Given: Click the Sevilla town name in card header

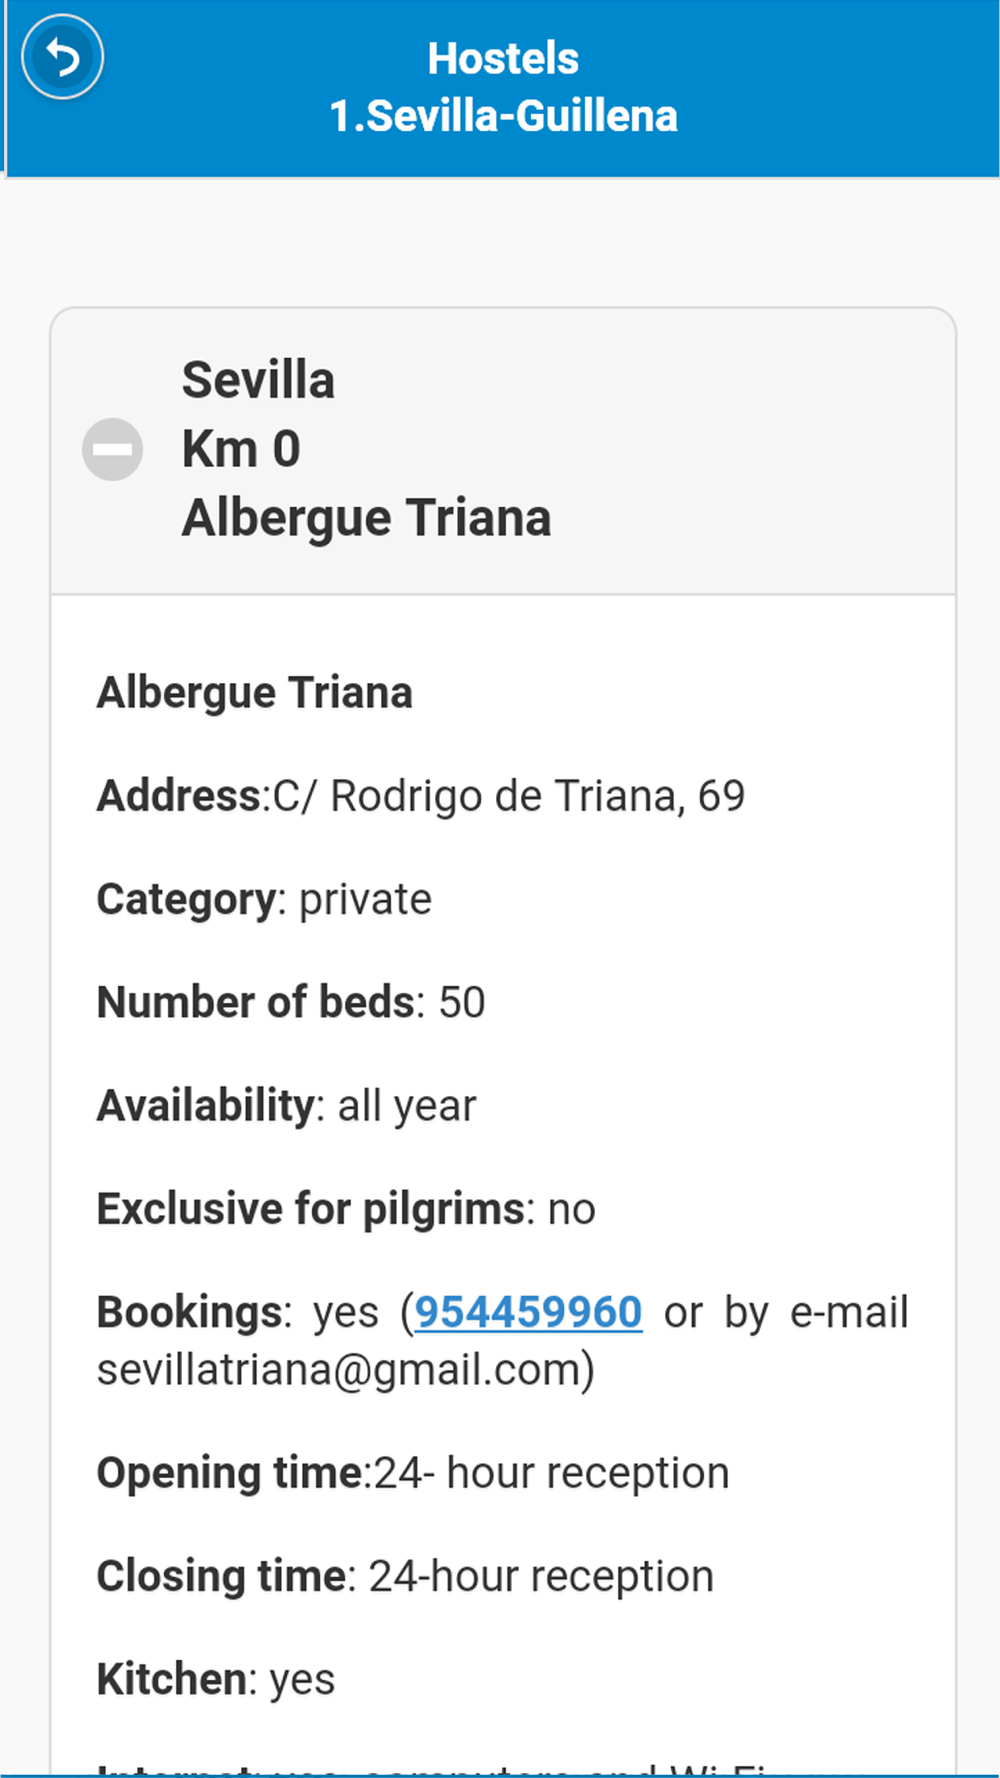Looking at the screenshot, I should pos(258,380).
